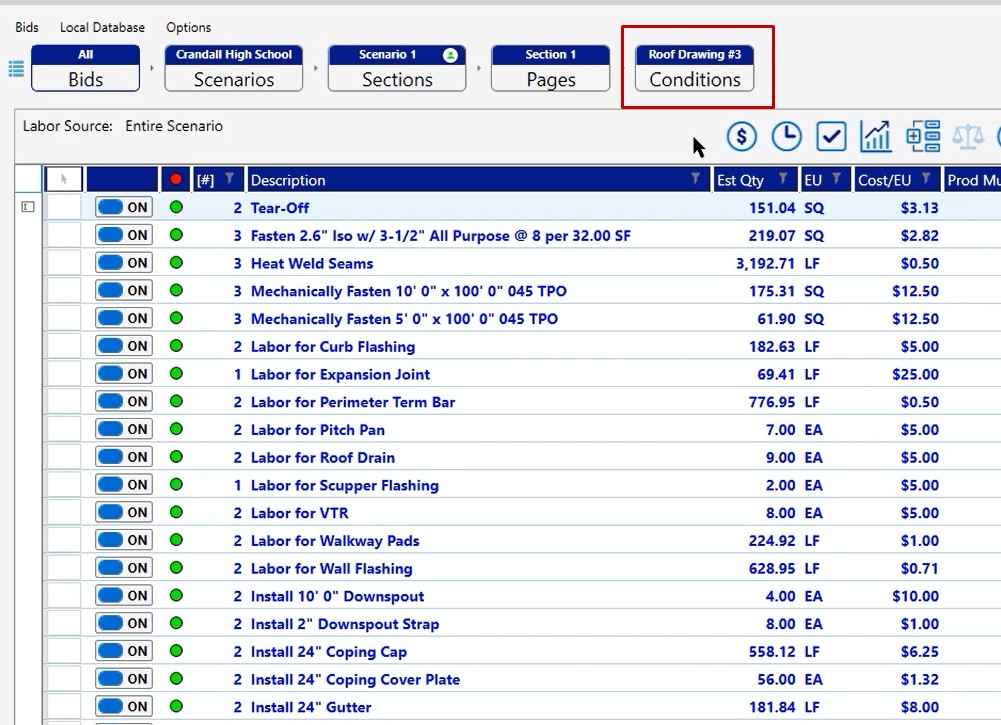Click the balance scales icon
This screenshot has height=725, width=1001.
[967, 137]
